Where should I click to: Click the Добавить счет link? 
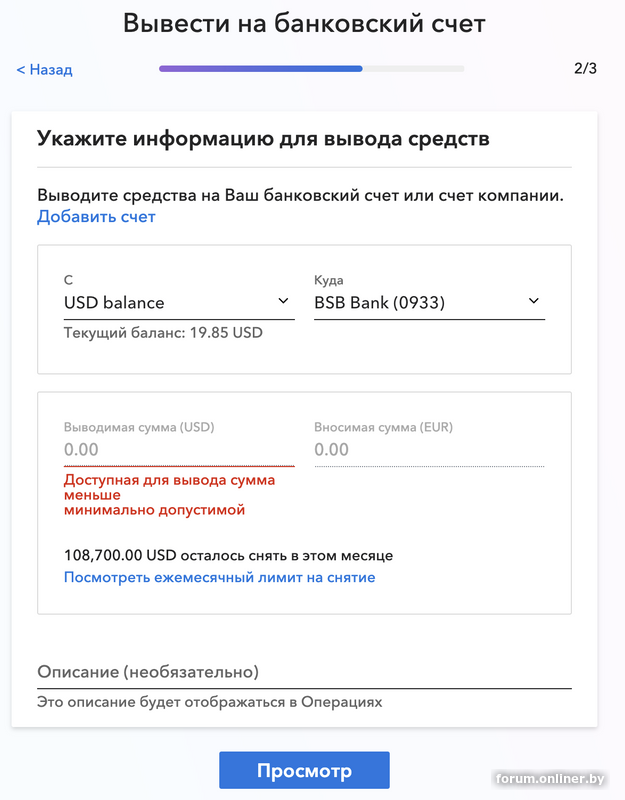point(96,217)
